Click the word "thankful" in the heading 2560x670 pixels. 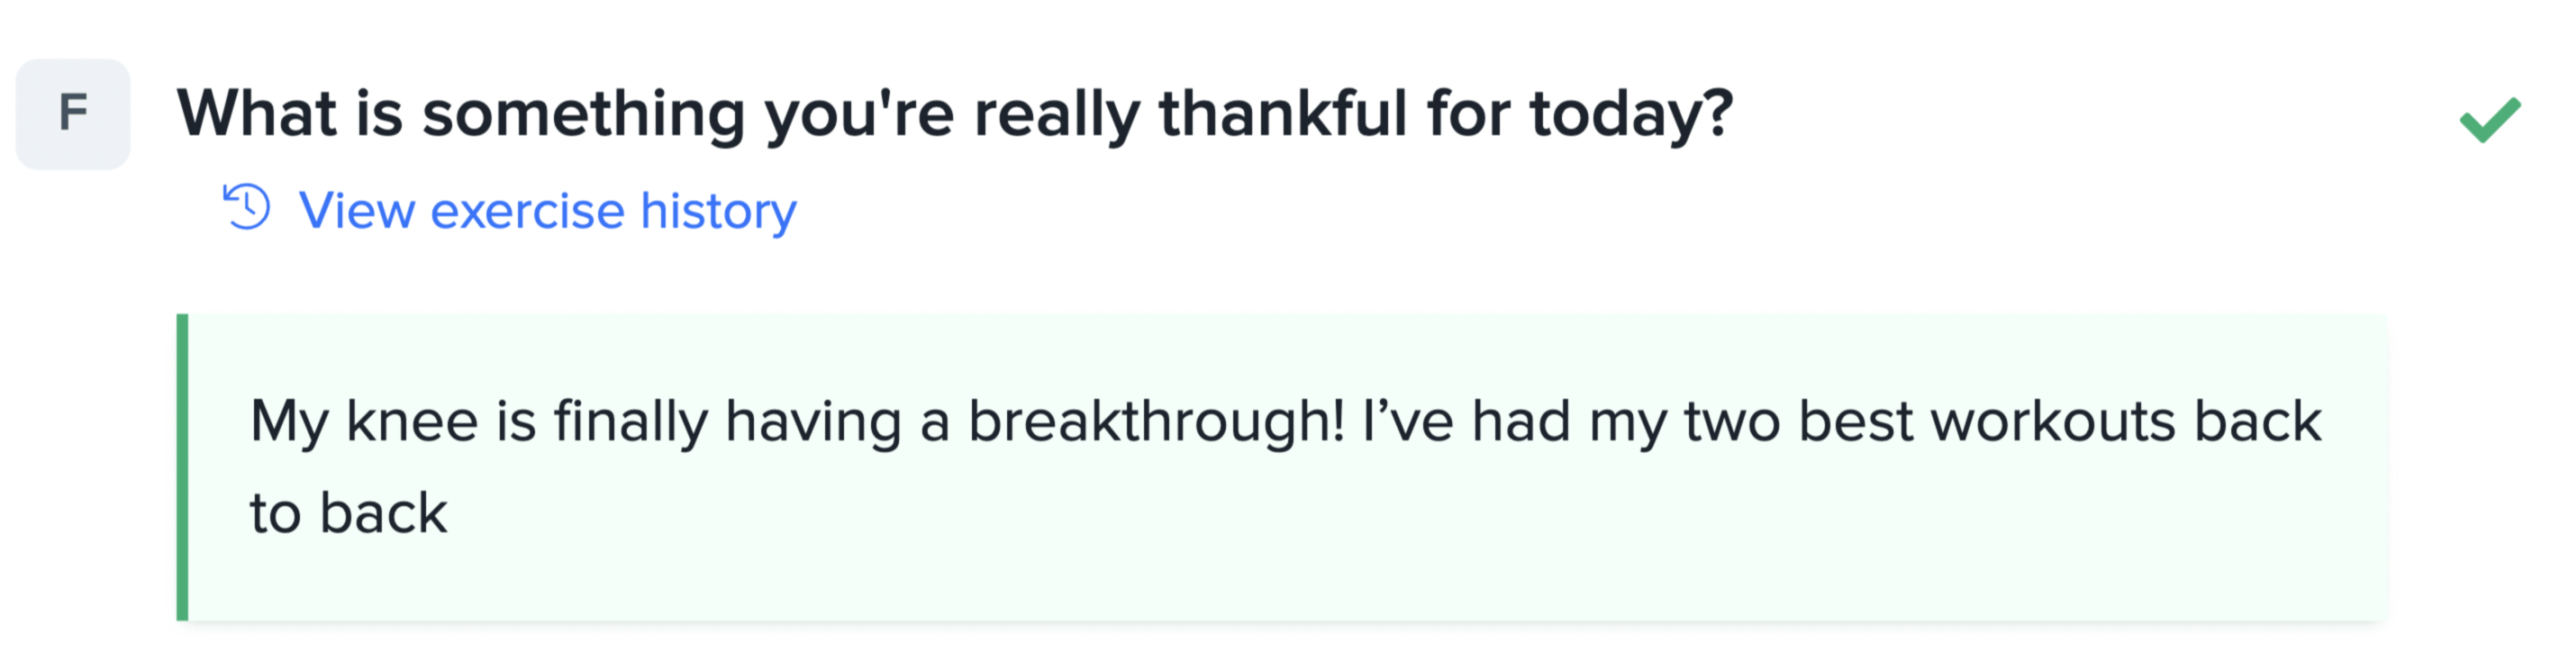click(1283, 114)
